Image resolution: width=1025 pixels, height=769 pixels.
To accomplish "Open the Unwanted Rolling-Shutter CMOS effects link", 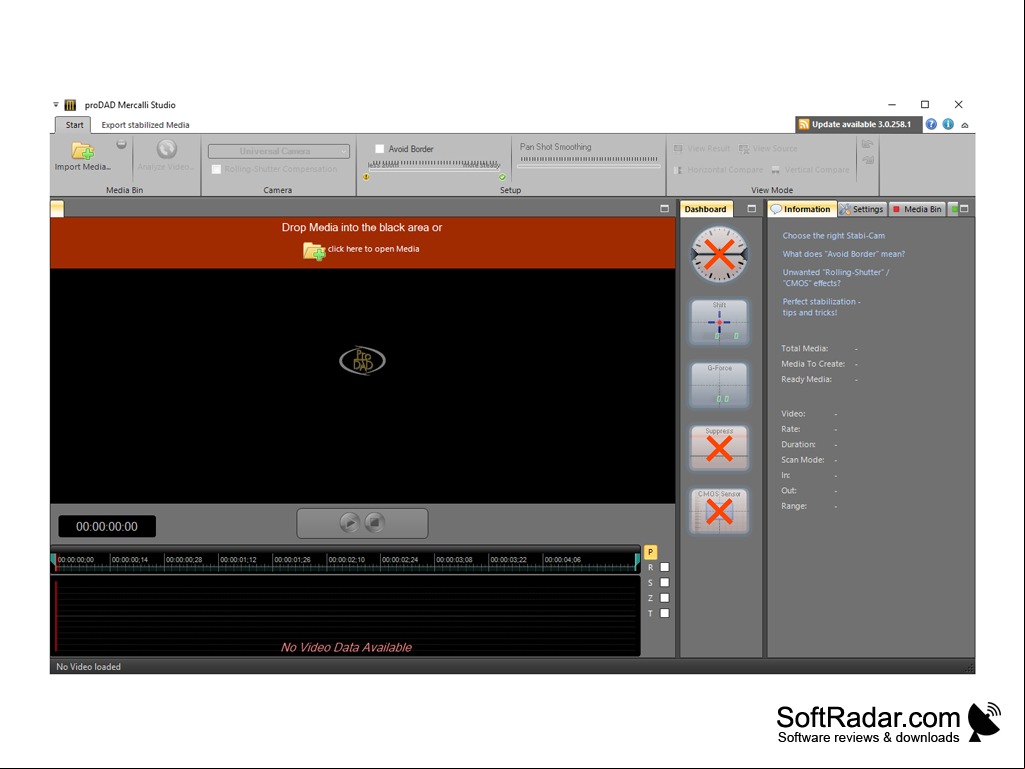I will (x=835, y=278).
